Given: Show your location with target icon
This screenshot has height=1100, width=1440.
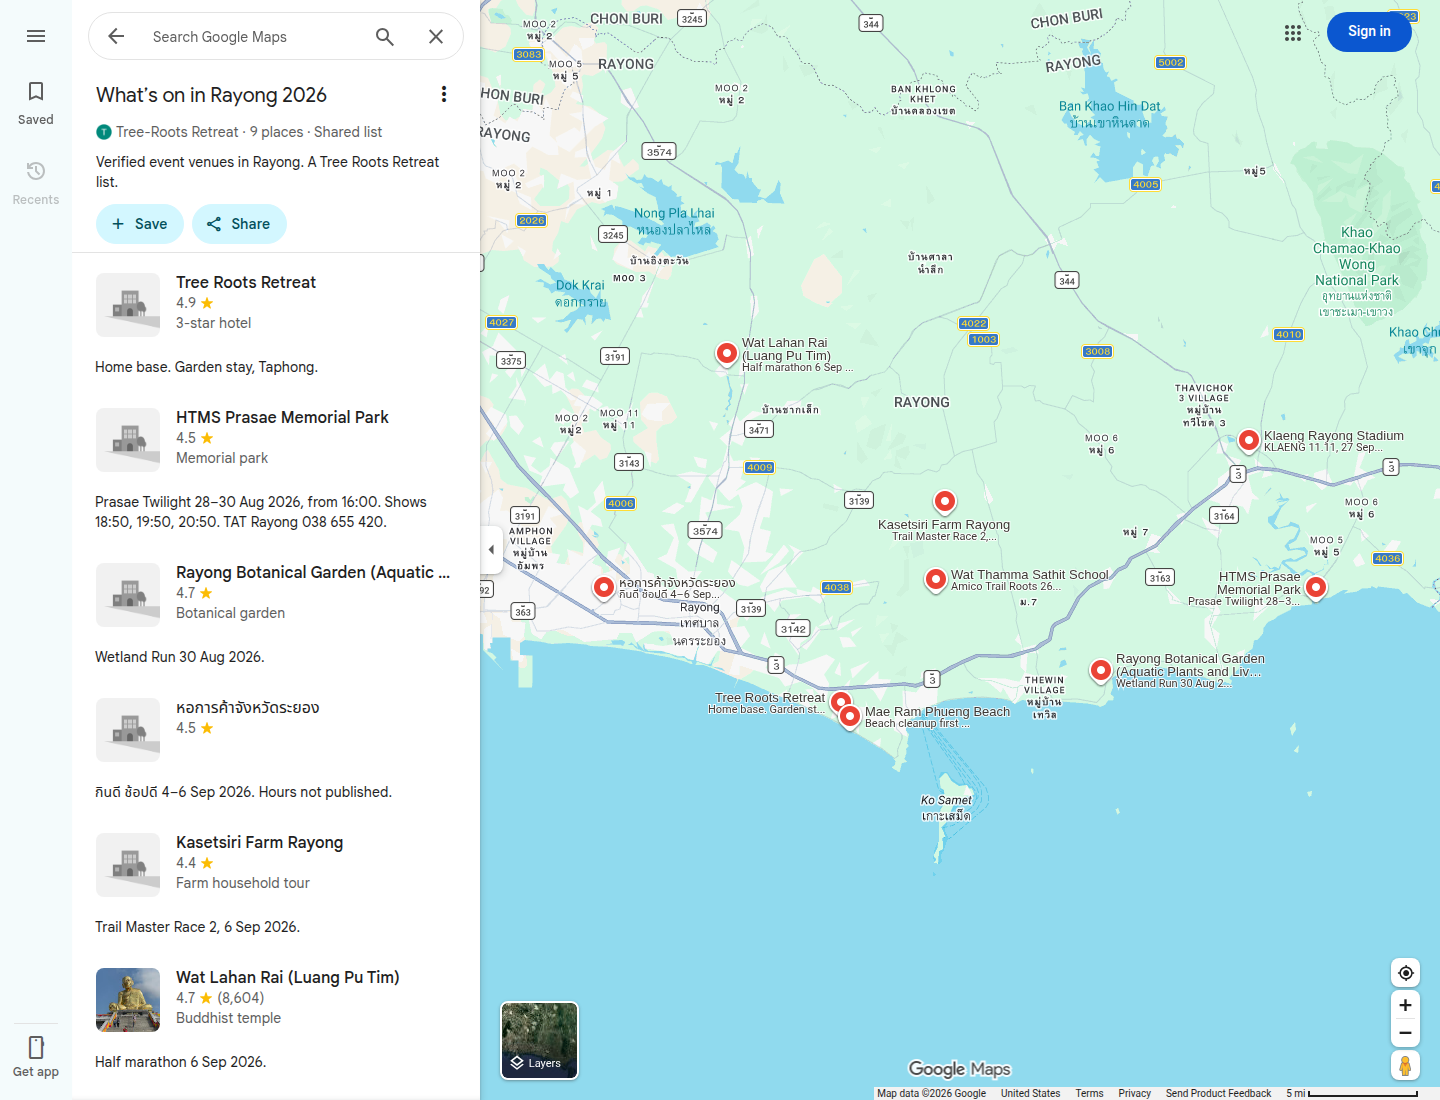Looking at the screenshot, I should pyautogui.click(x=1405, y=973).
